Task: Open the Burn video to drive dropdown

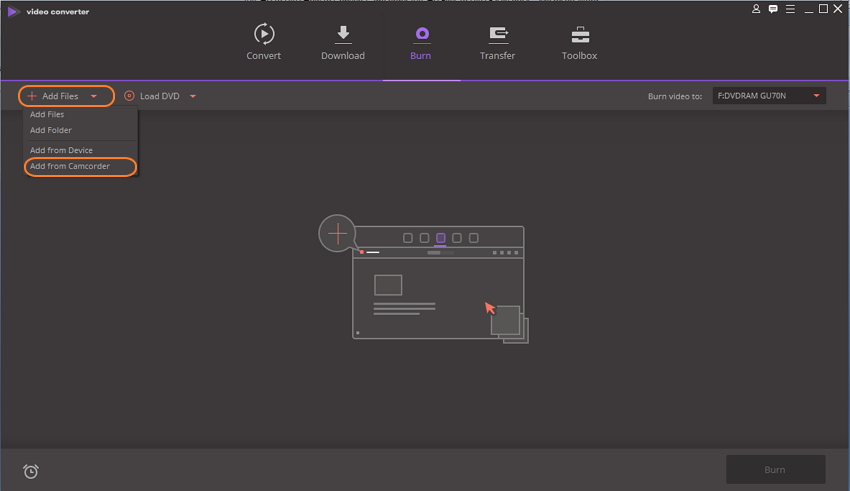Action: click(x=768, y=96)
